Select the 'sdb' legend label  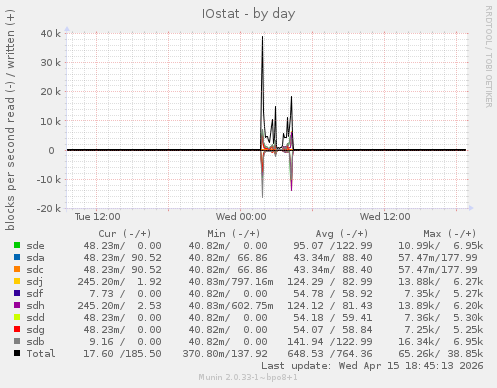[35, 342]
